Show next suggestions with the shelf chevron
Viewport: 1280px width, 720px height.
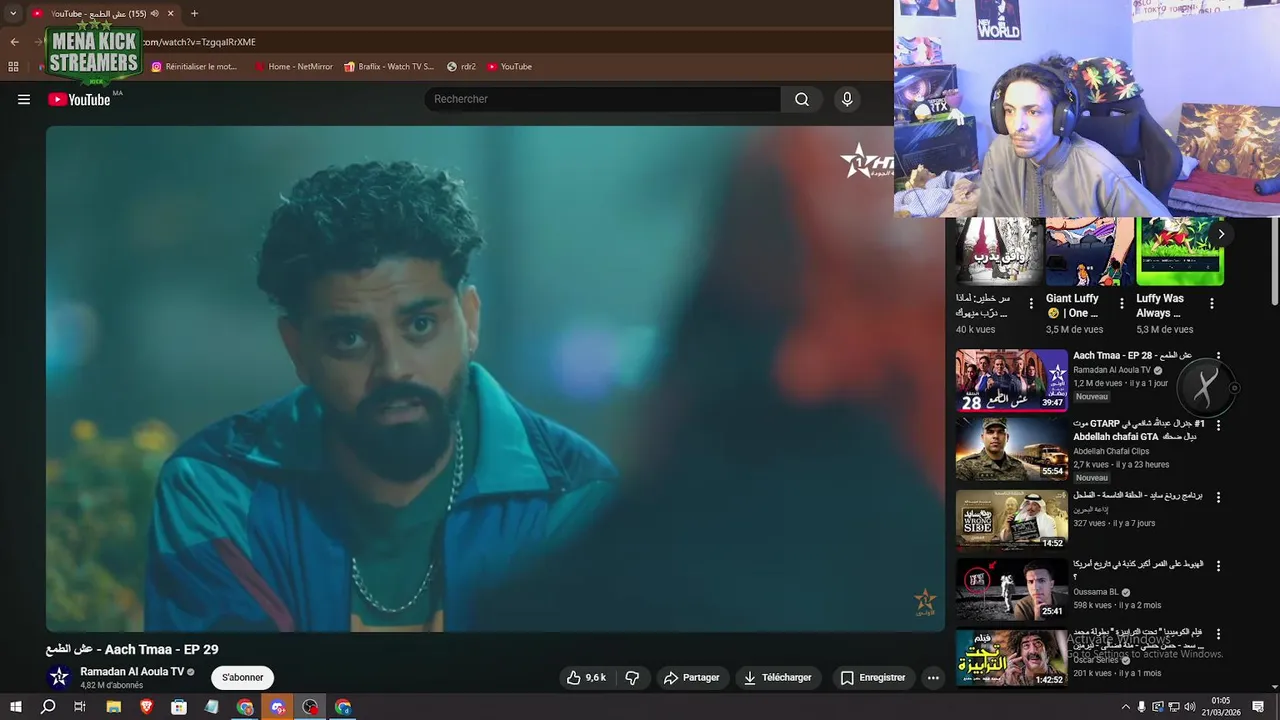(x=1221, y=234)
